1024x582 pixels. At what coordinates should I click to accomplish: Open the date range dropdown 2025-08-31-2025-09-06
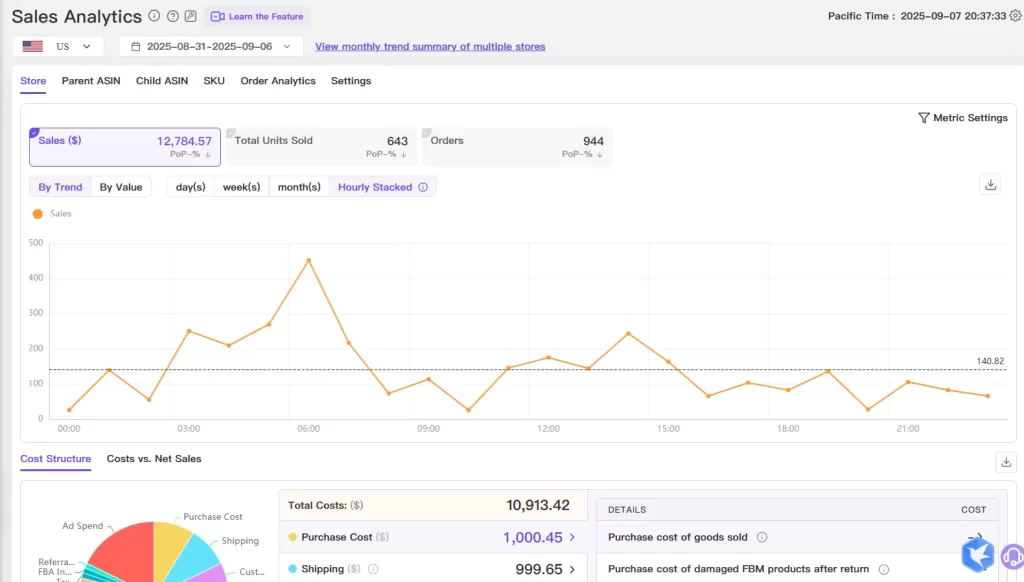pos(211,46)
